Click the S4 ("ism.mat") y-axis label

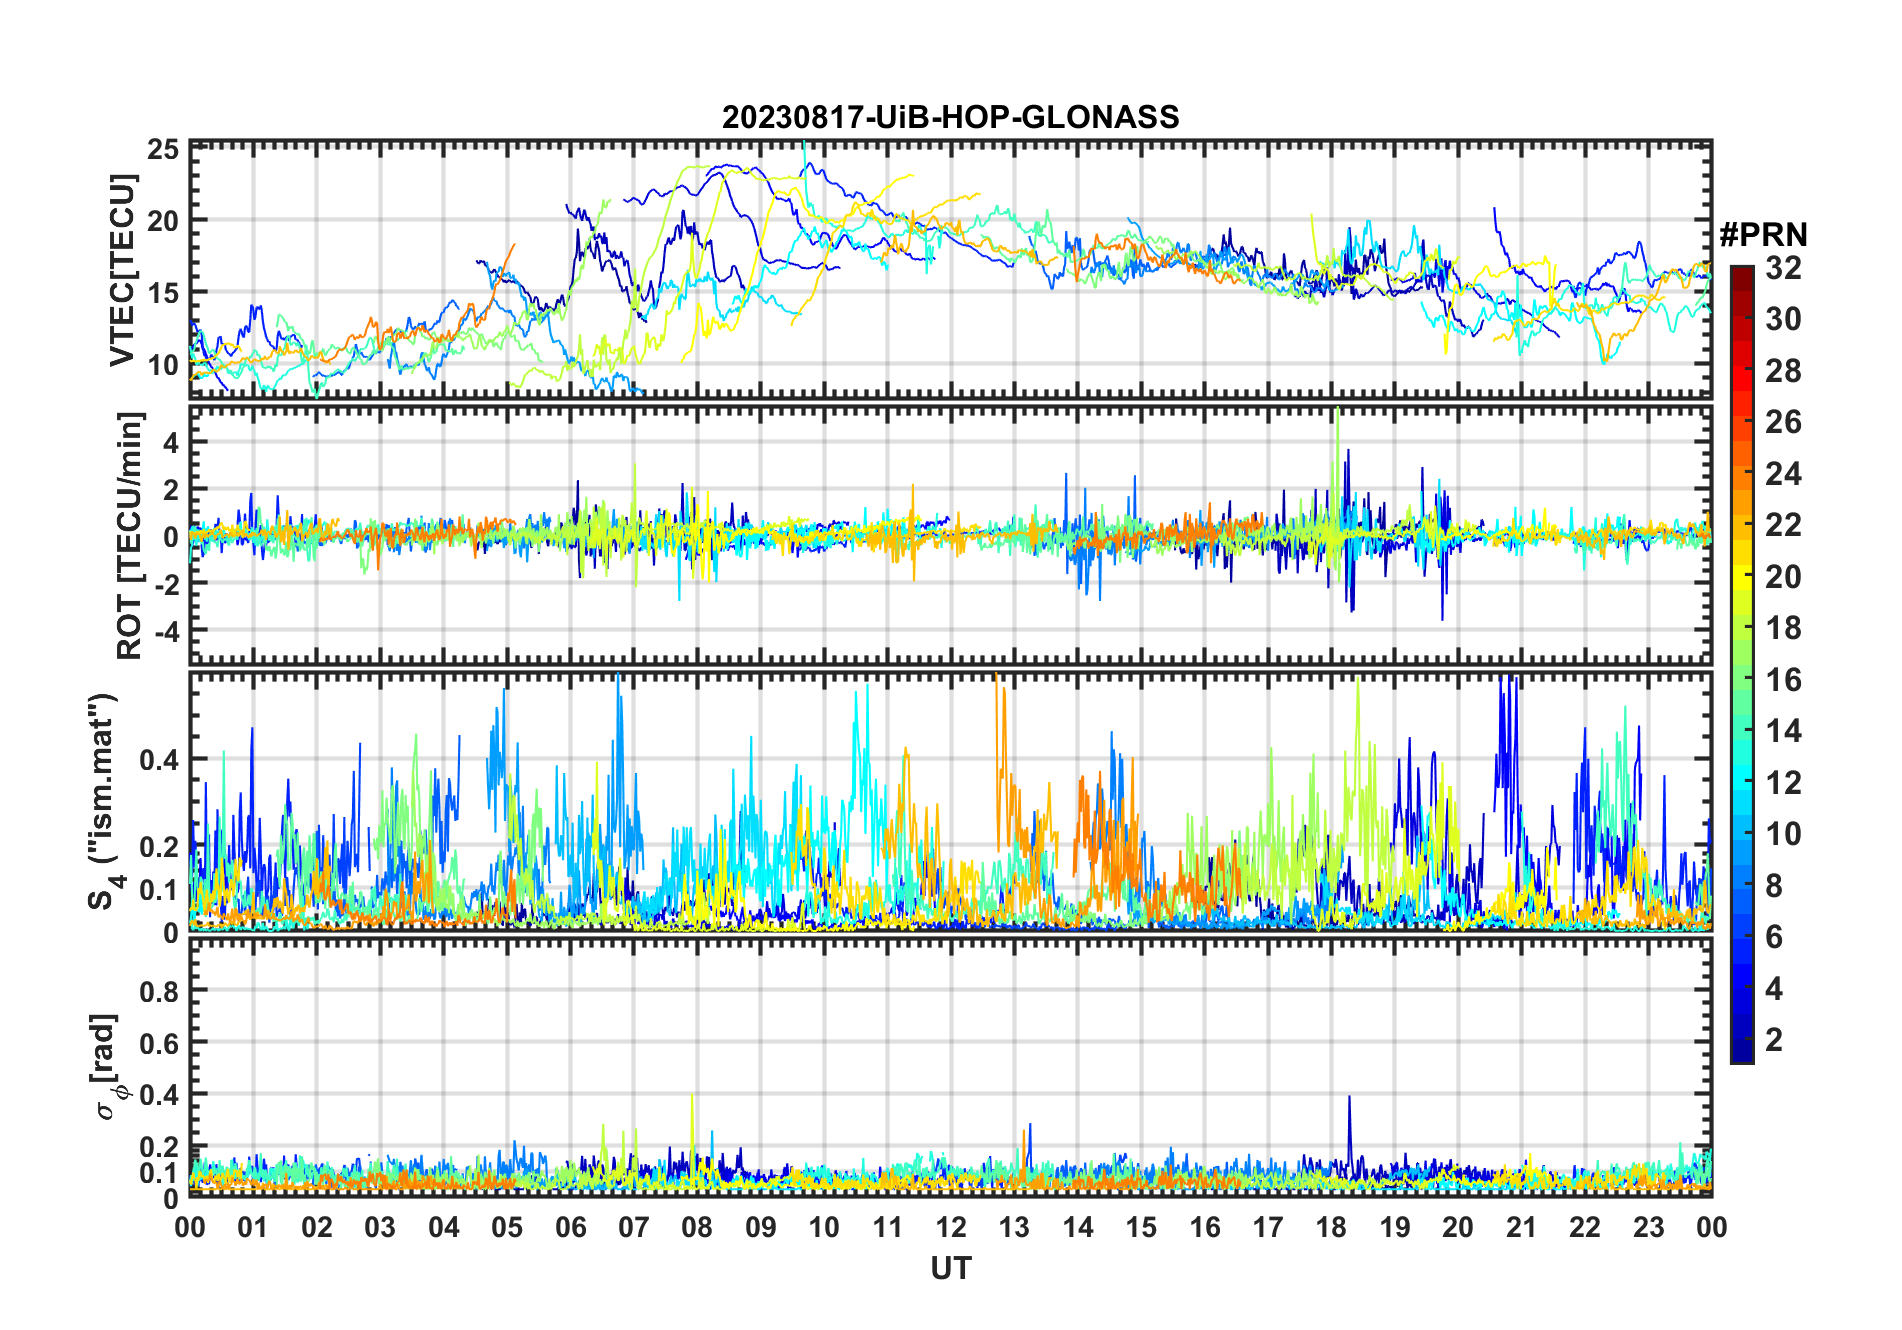pos(105,801)
